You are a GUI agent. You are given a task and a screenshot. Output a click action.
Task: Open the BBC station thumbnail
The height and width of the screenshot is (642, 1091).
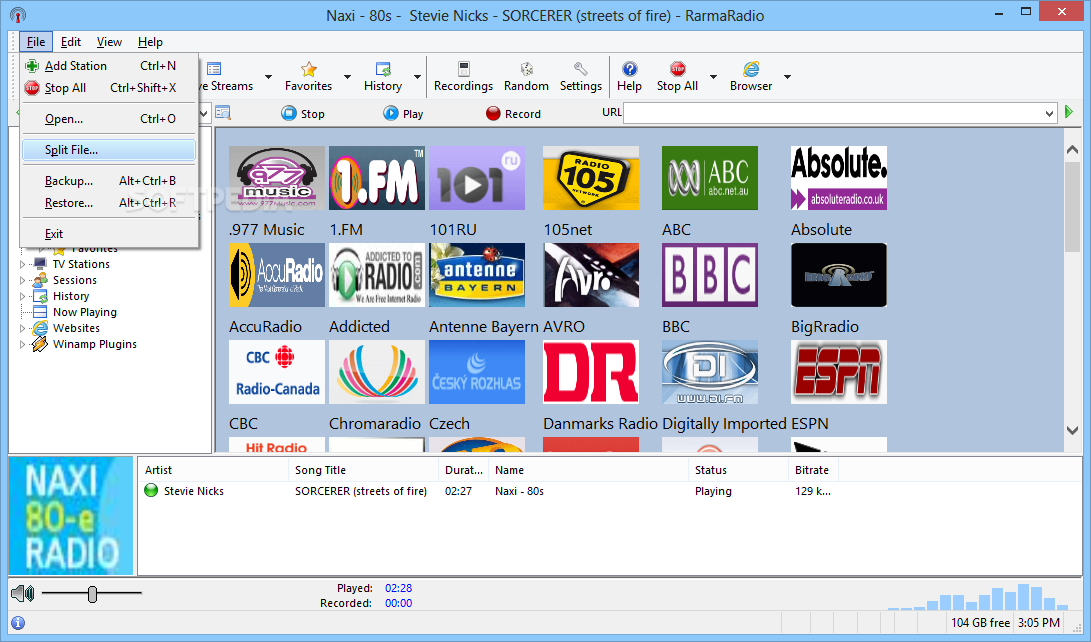coord(710,275)
